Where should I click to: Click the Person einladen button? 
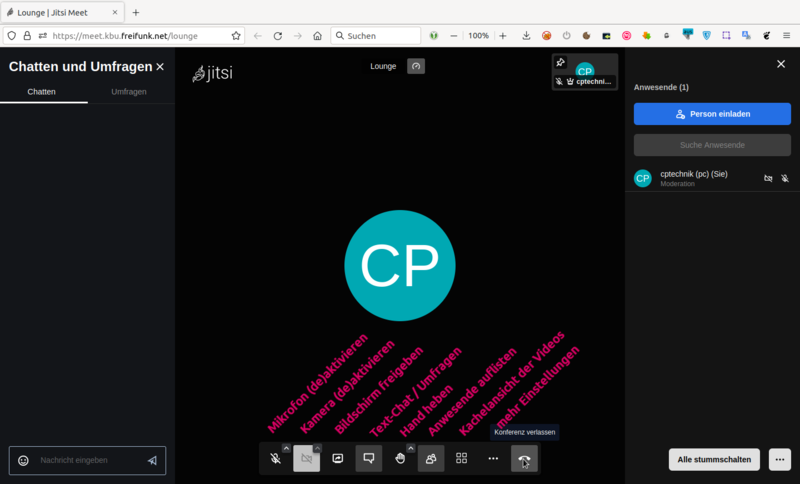(712, 114)
